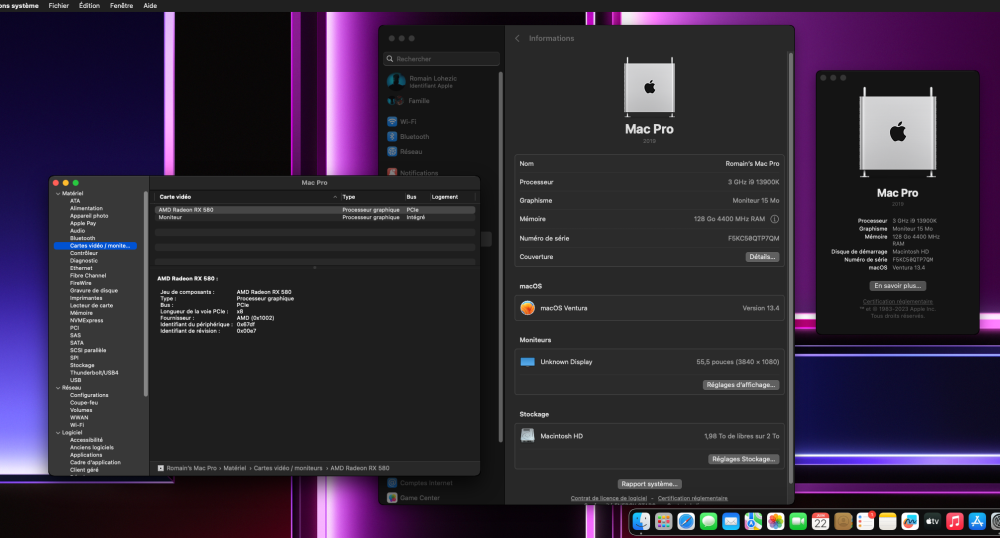Click the Mac Pro image in About window
This screenshot has height=538, width=1000.
(897, 132)
